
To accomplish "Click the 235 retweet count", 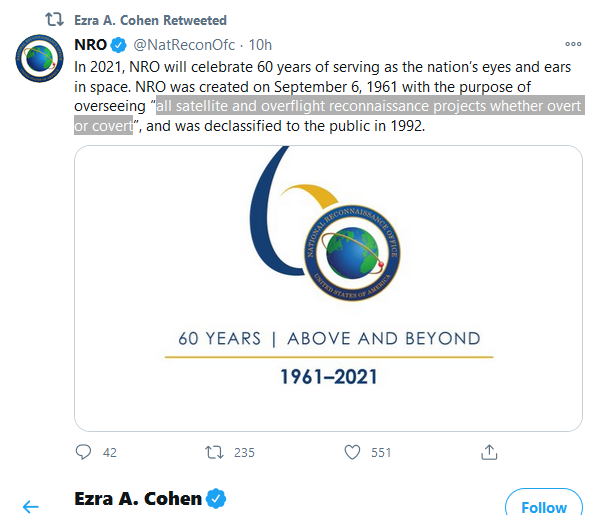I will point(244,452).
